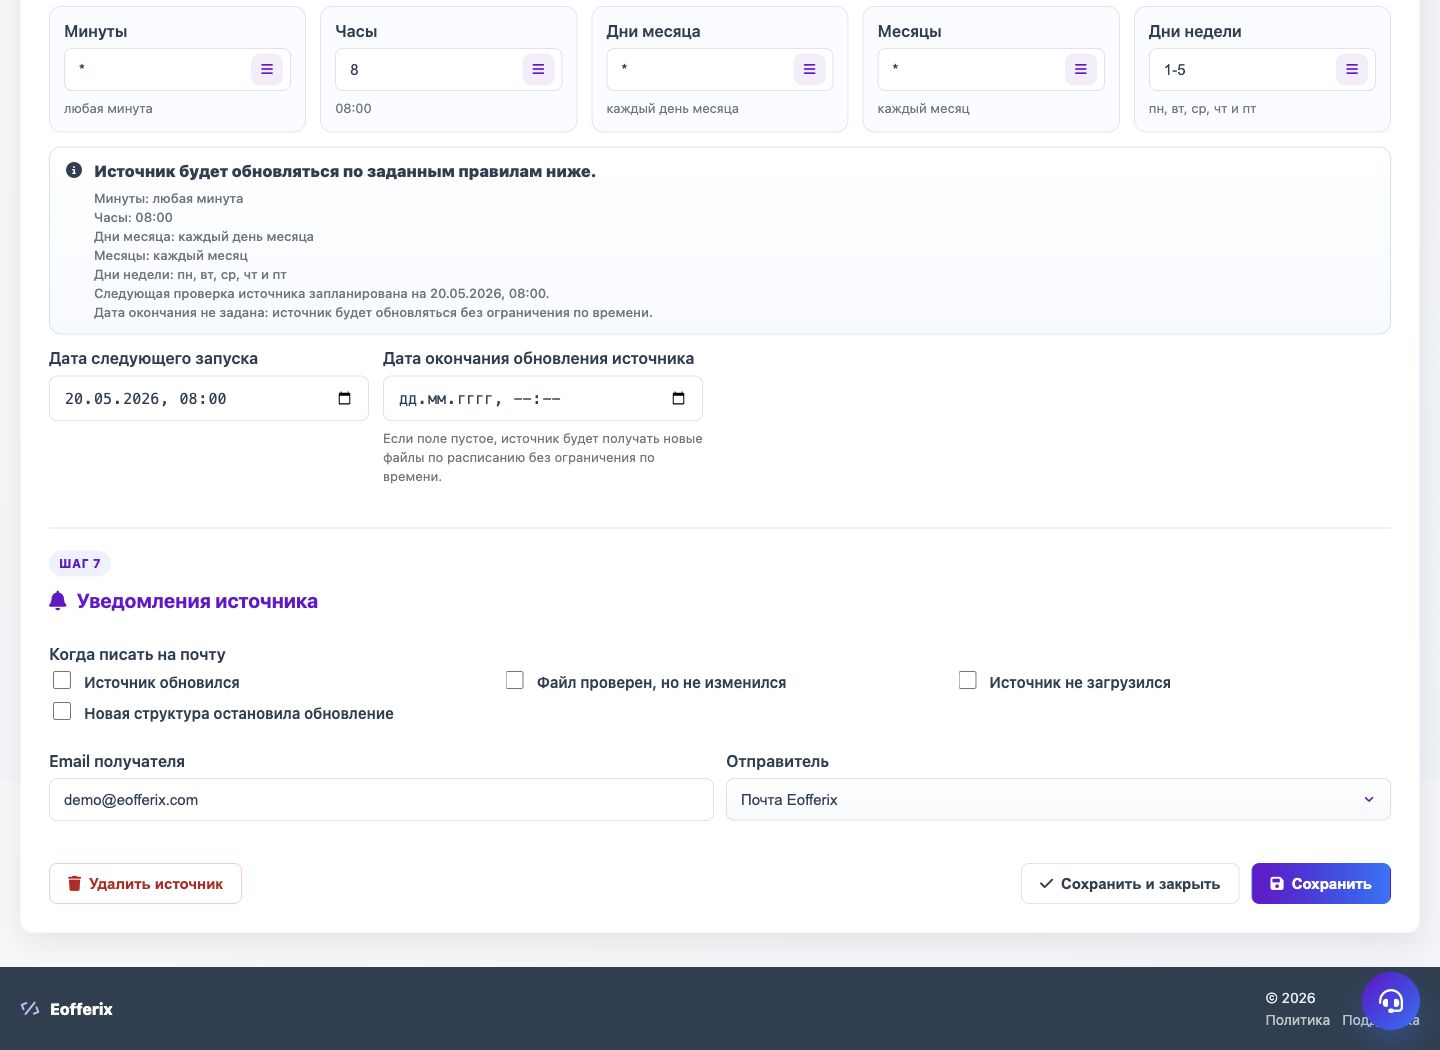The image size is (1440, 1050).
Task: Click 'Удалить источник' button
Action: coord(145,883)
